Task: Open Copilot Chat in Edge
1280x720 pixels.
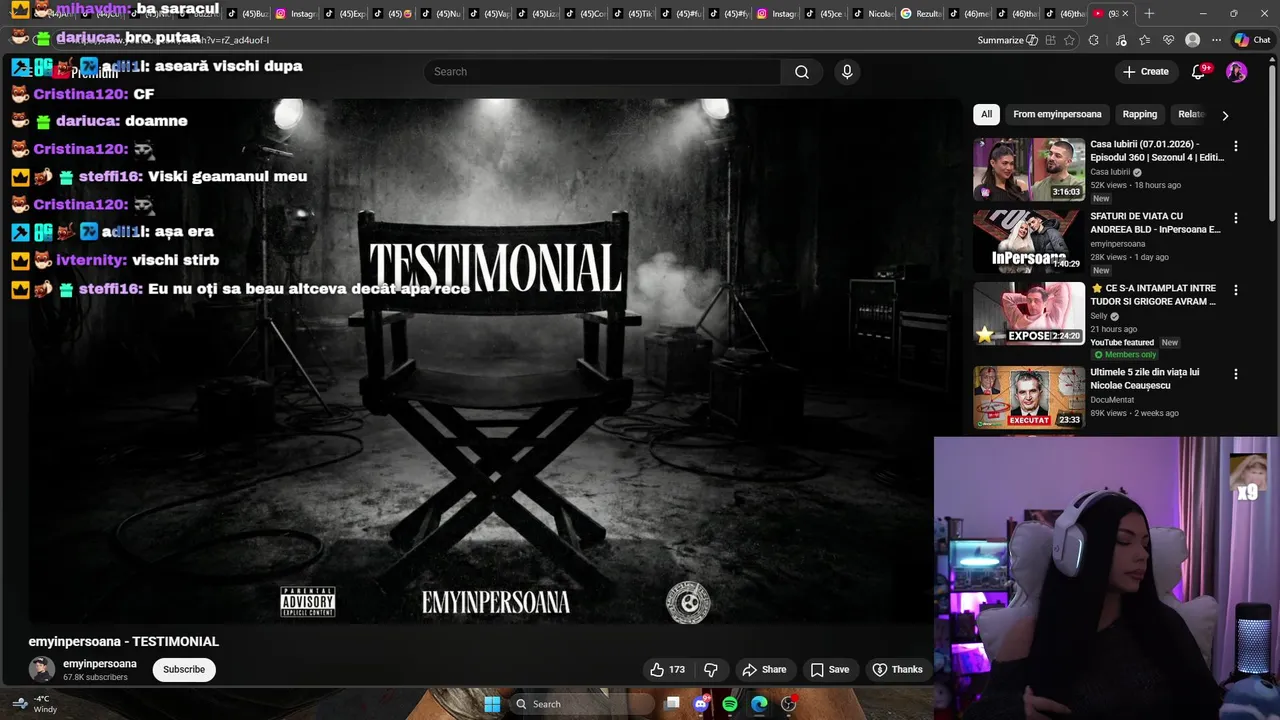Action: pos(1252,40)
